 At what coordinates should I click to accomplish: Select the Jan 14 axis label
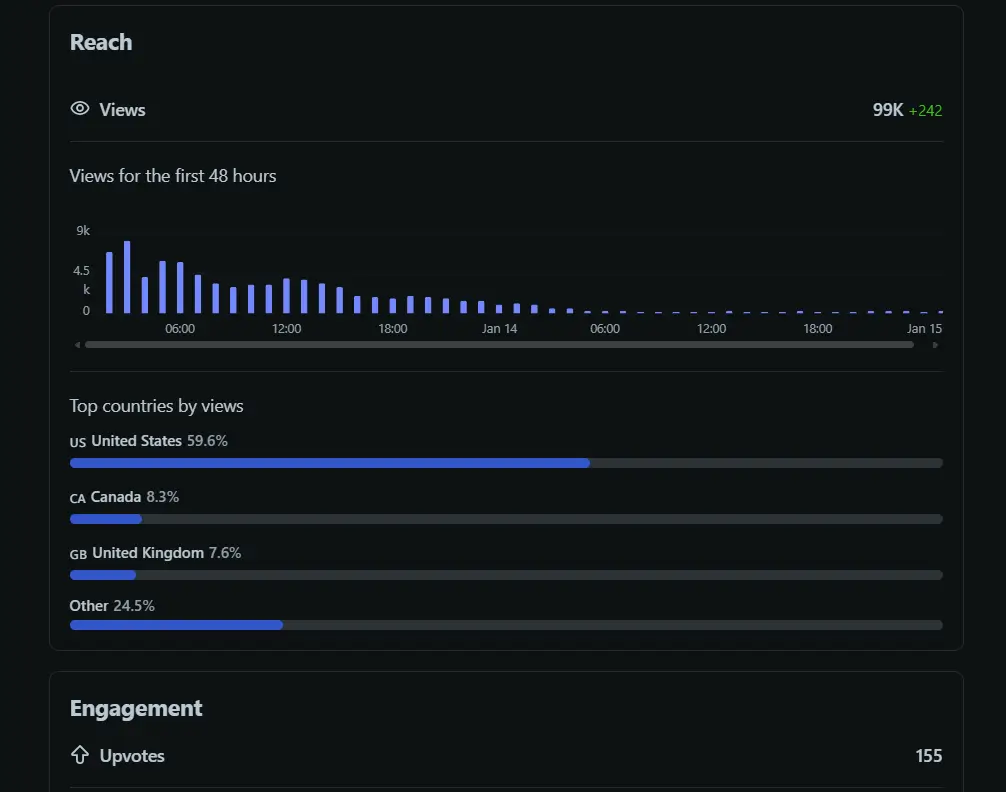(x=499, y=329)
